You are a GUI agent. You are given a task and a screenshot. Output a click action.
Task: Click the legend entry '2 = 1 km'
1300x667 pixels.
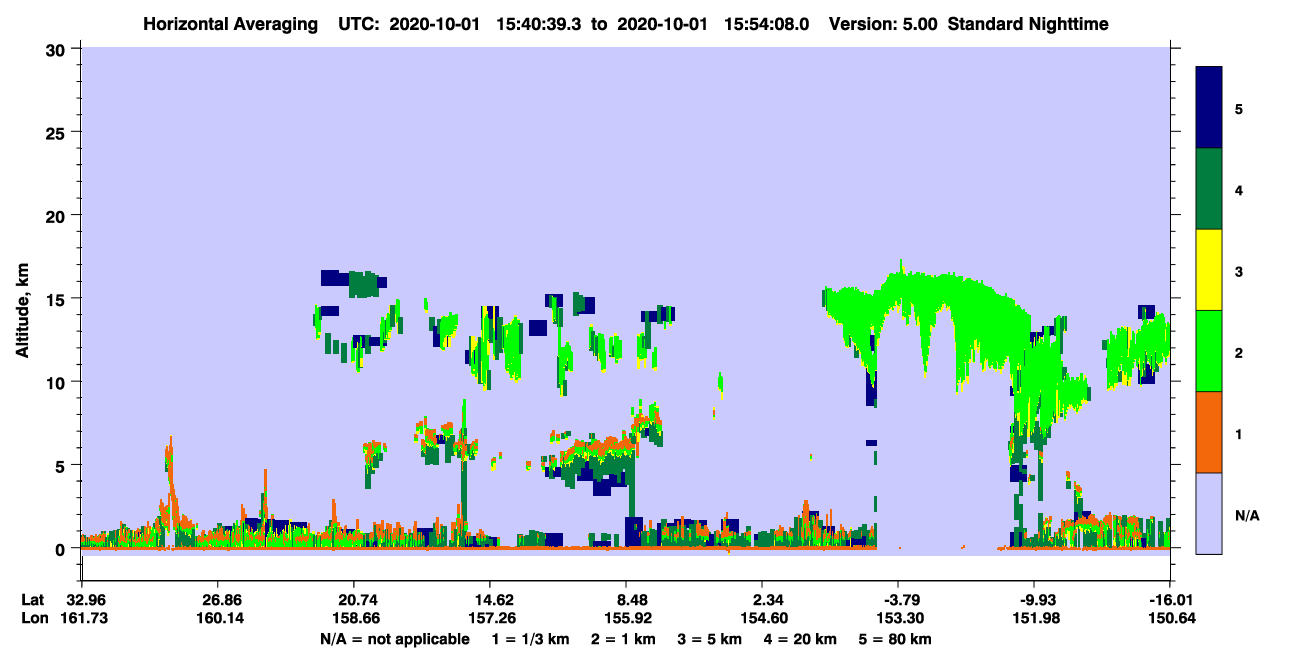pyautogui.click(x=623, y=639)
